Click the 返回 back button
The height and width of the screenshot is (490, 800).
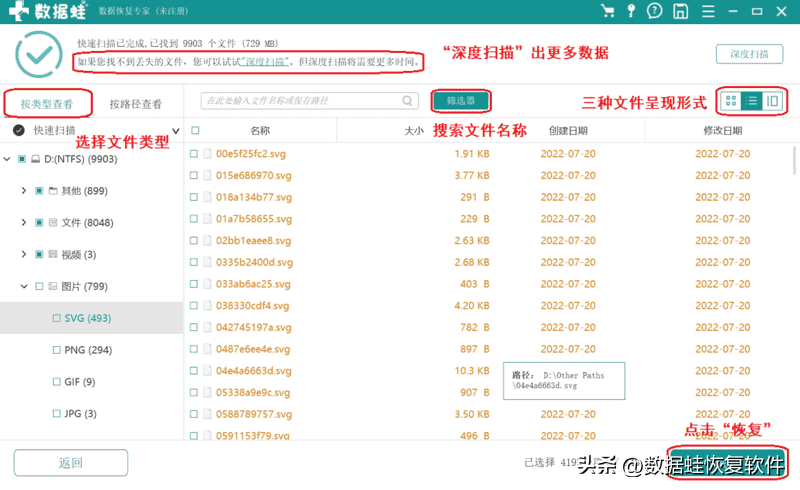coord(70,462)
